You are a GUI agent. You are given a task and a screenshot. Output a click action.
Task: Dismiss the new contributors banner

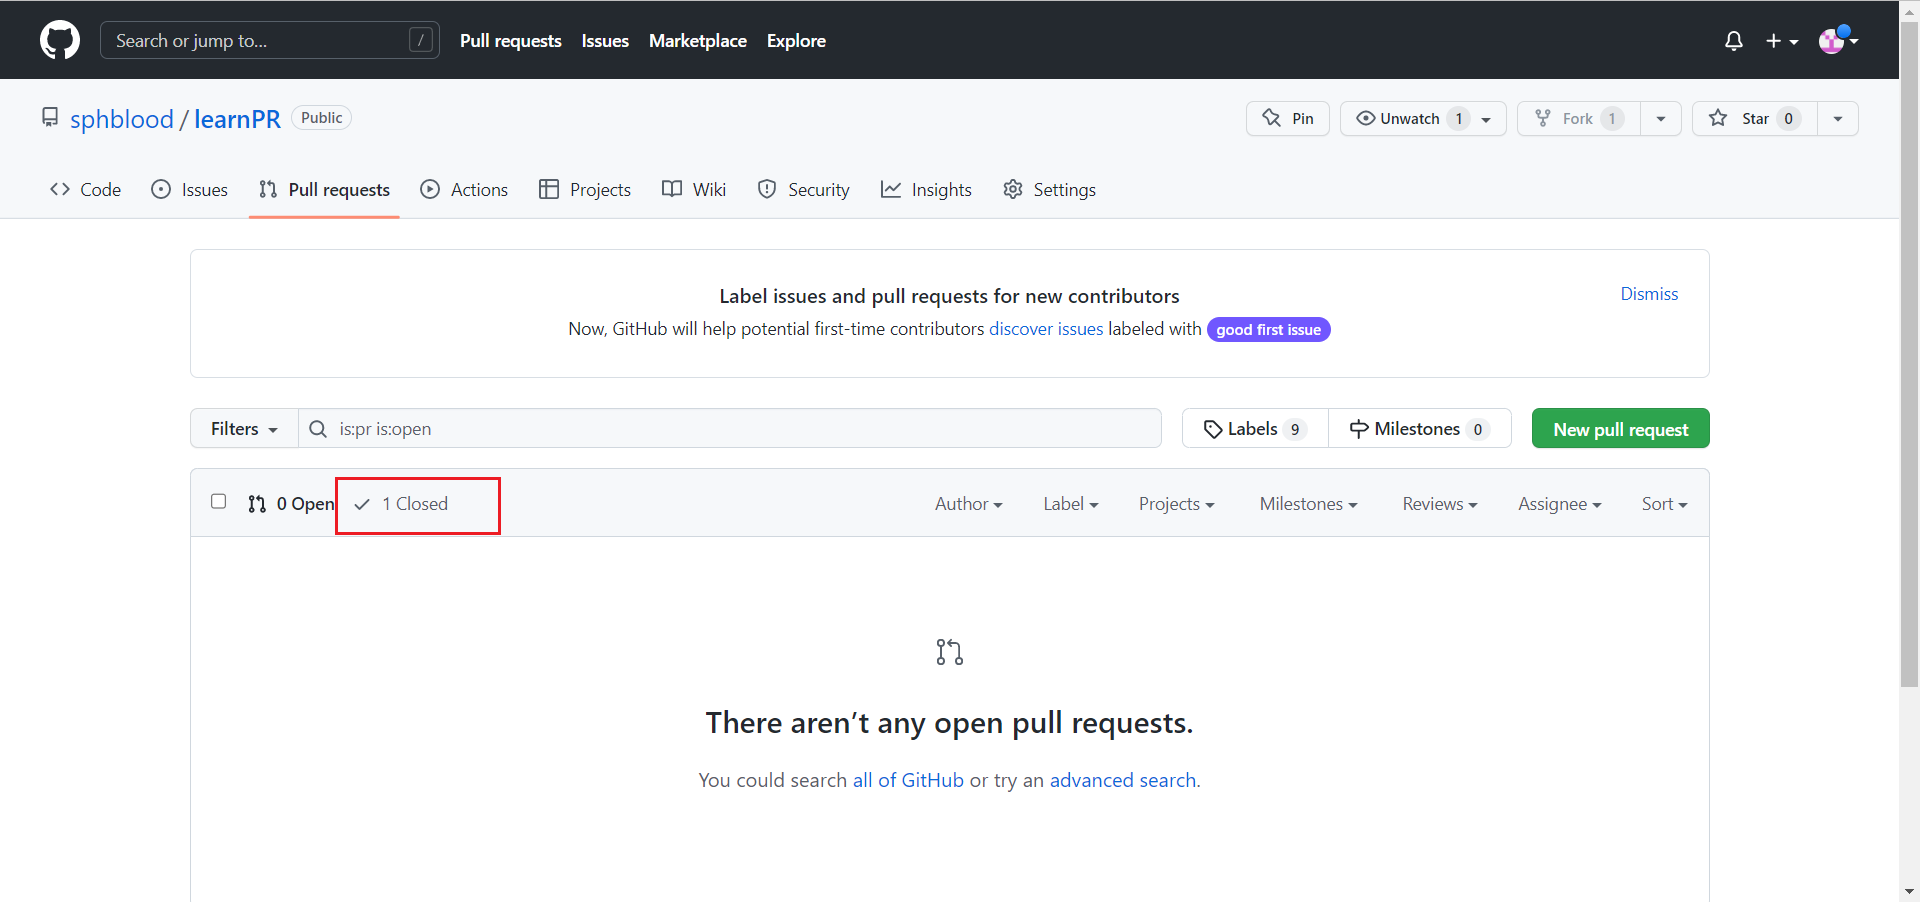(x=1649, y=294)
